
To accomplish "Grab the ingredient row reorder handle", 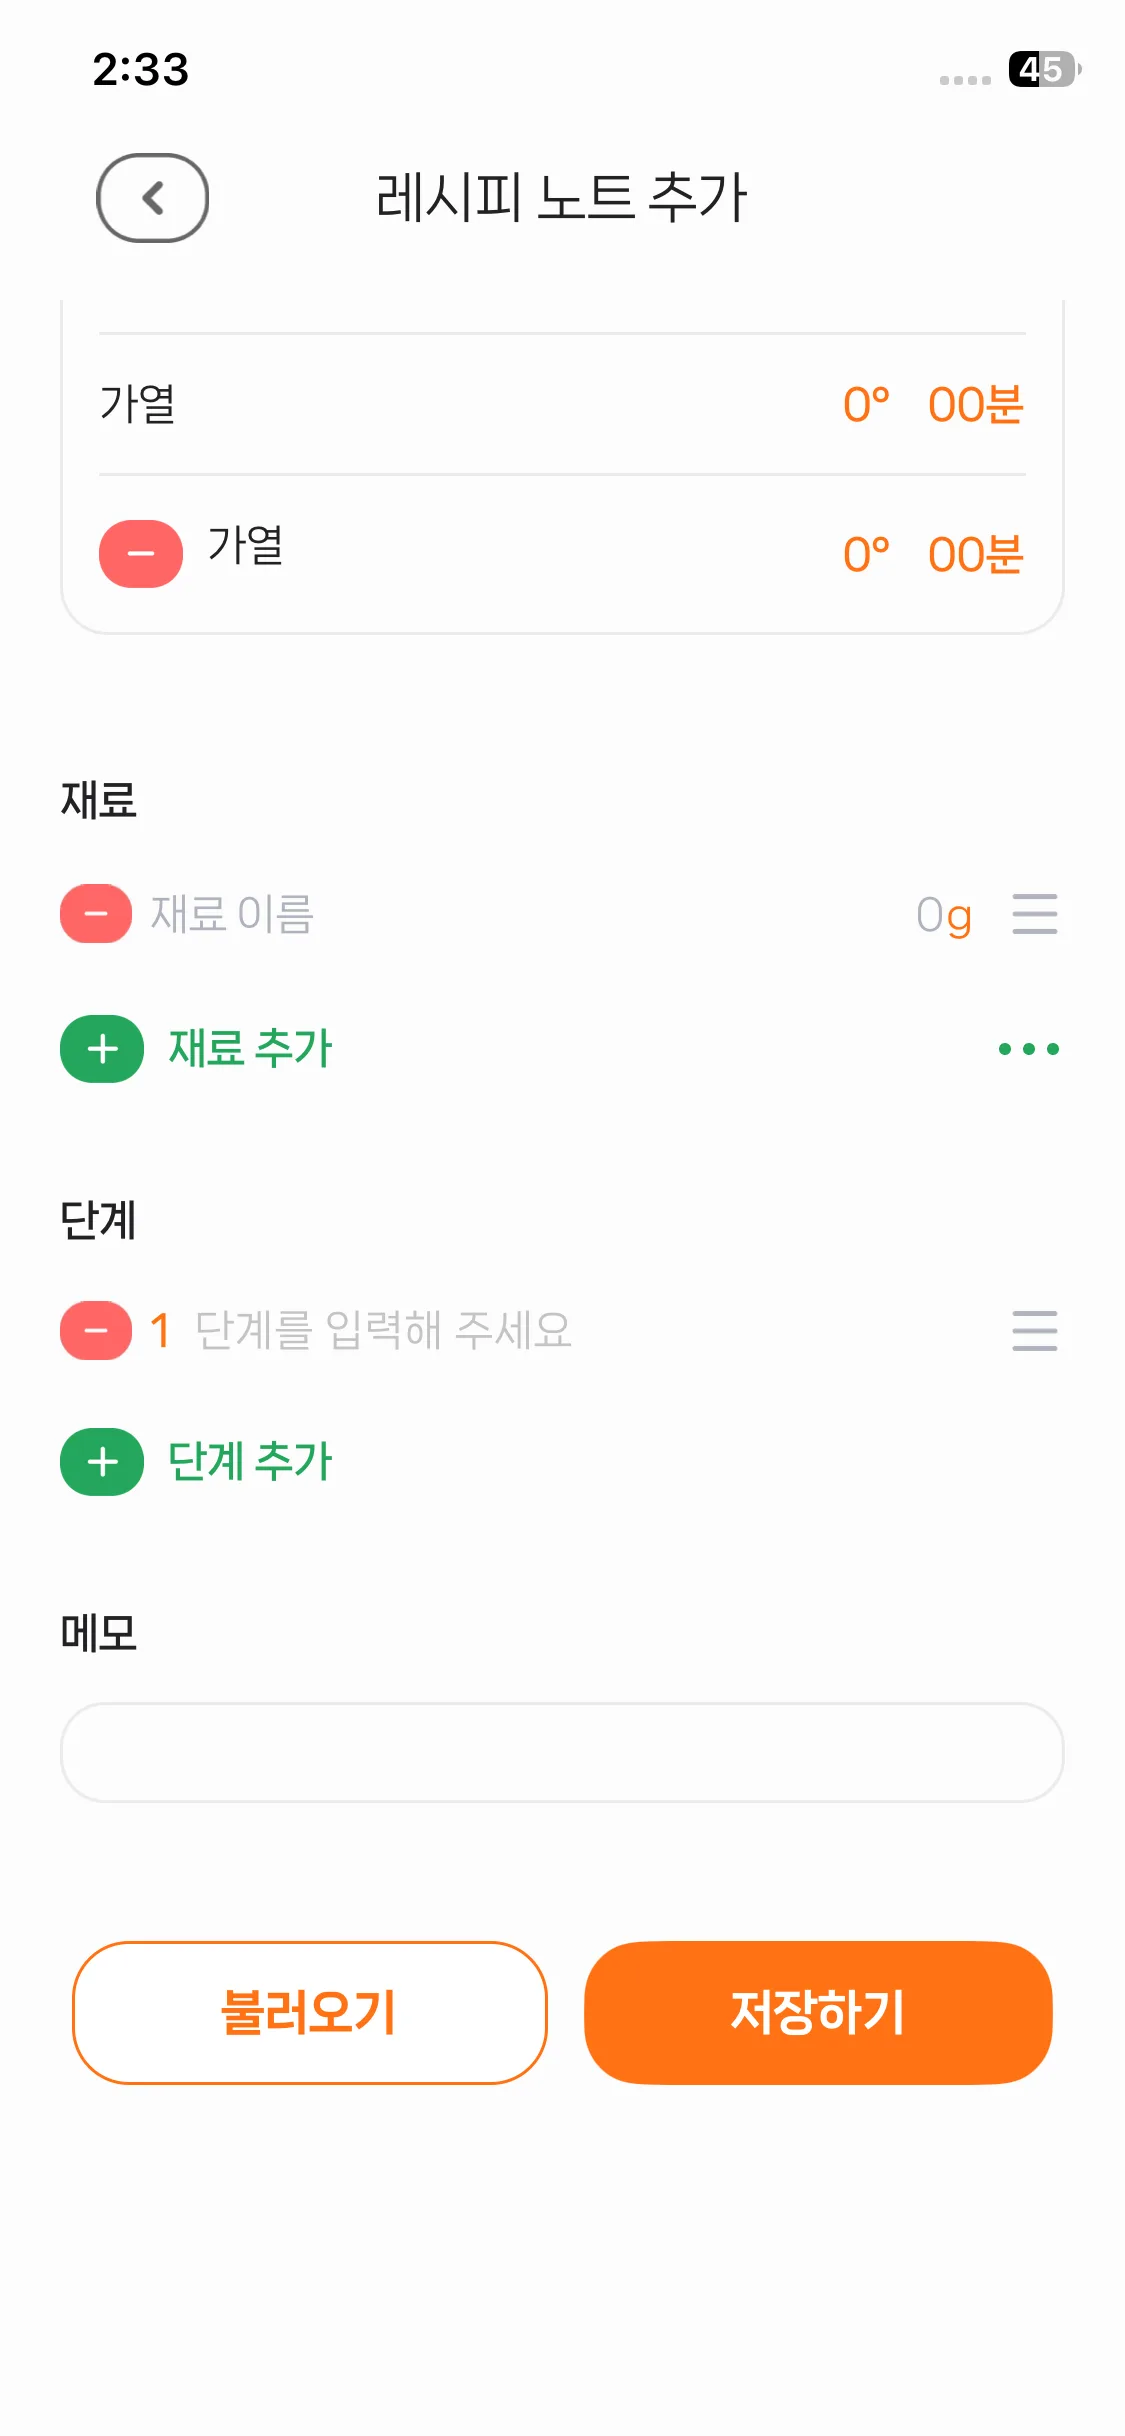I will pos(1034,914).
